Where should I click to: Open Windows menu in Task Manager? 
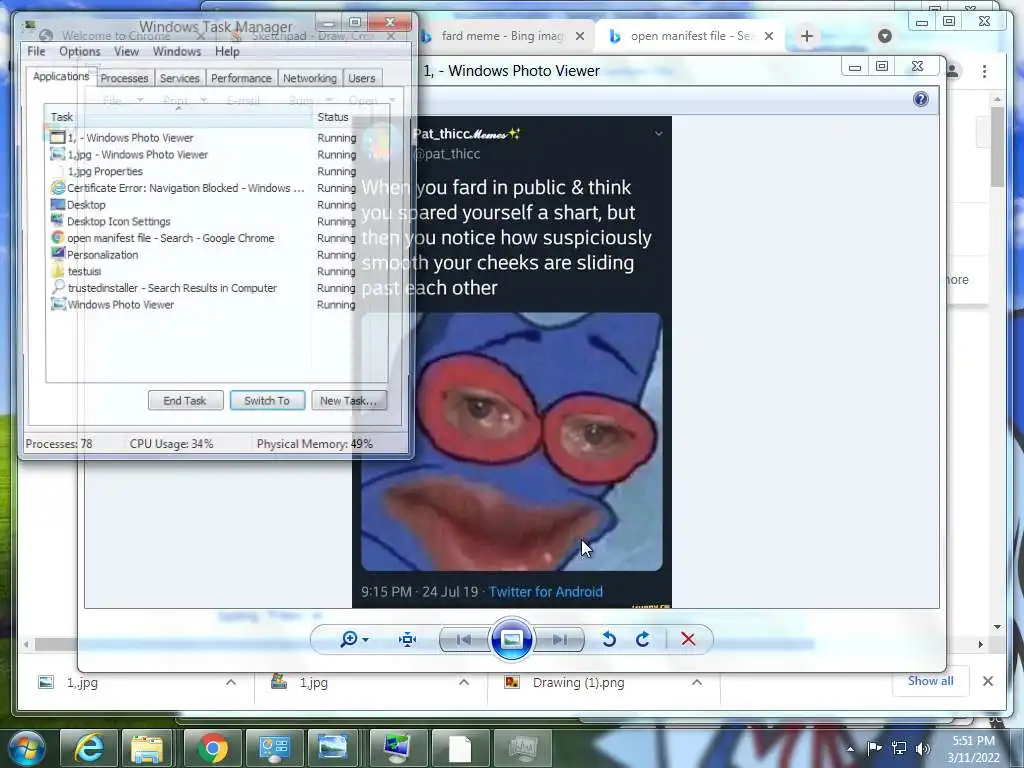coord(177,52)
